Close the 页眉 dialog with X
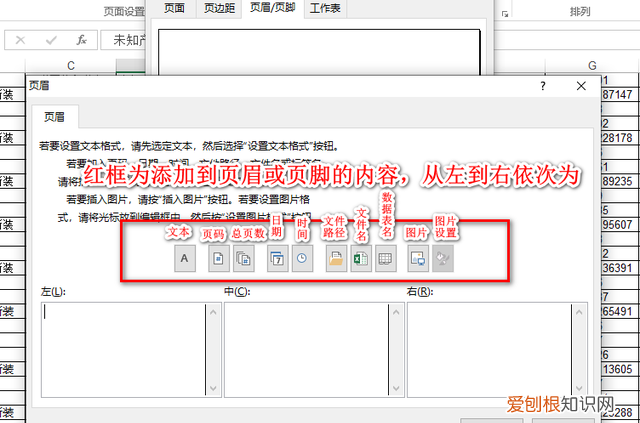The width and height of the screenshot is (640, 423). (581, 86)
